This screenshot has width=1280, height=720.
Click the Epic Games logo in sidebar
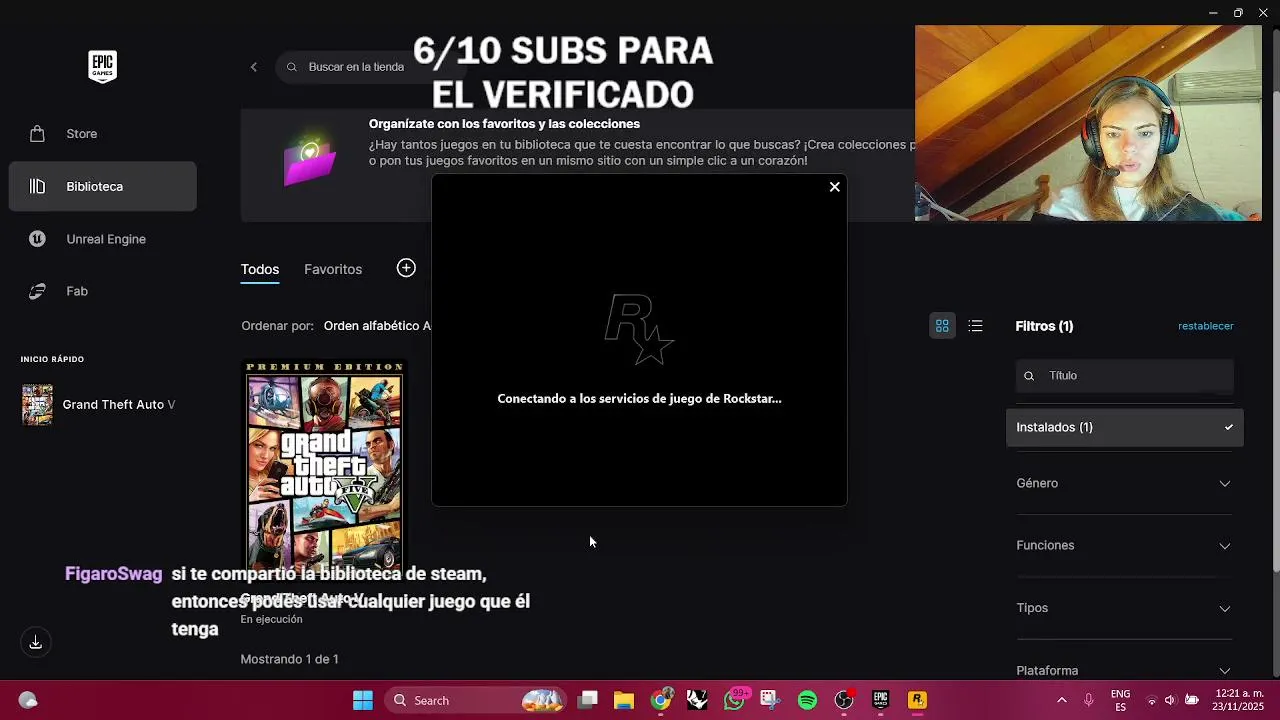point(102,67)
